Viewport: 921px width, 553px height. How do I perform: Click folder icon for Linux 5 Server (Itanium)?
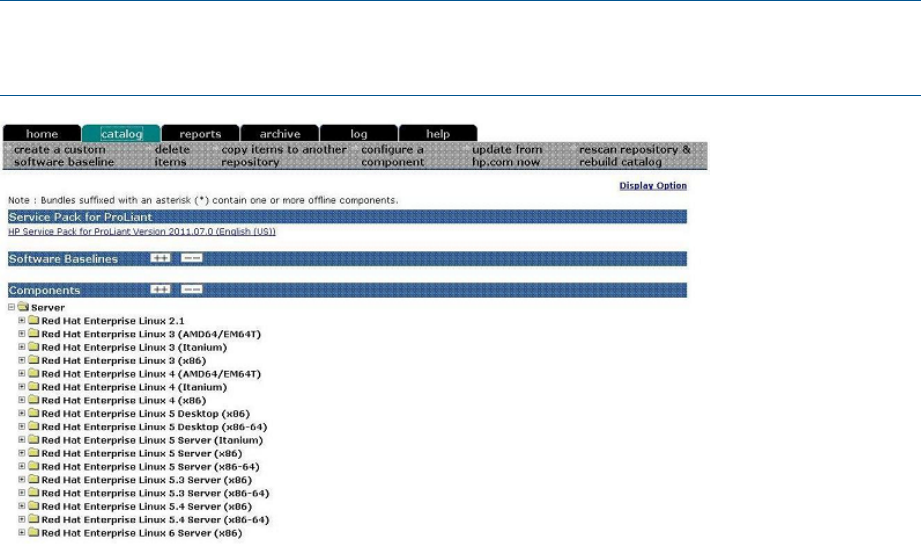(x=33, y=440)
